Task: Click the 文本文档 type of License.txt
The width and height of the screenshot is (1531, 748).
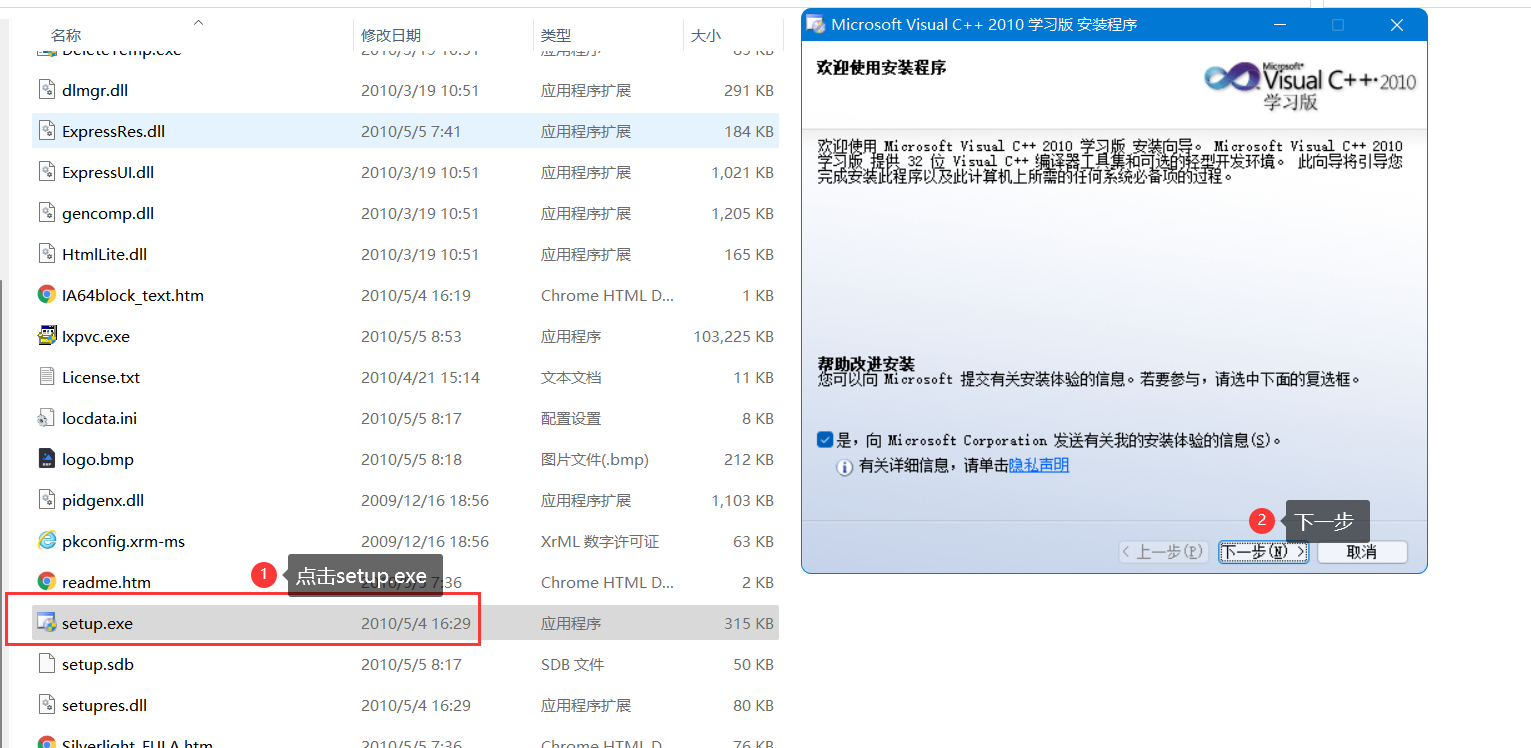Action: click(x=571, y=377)
